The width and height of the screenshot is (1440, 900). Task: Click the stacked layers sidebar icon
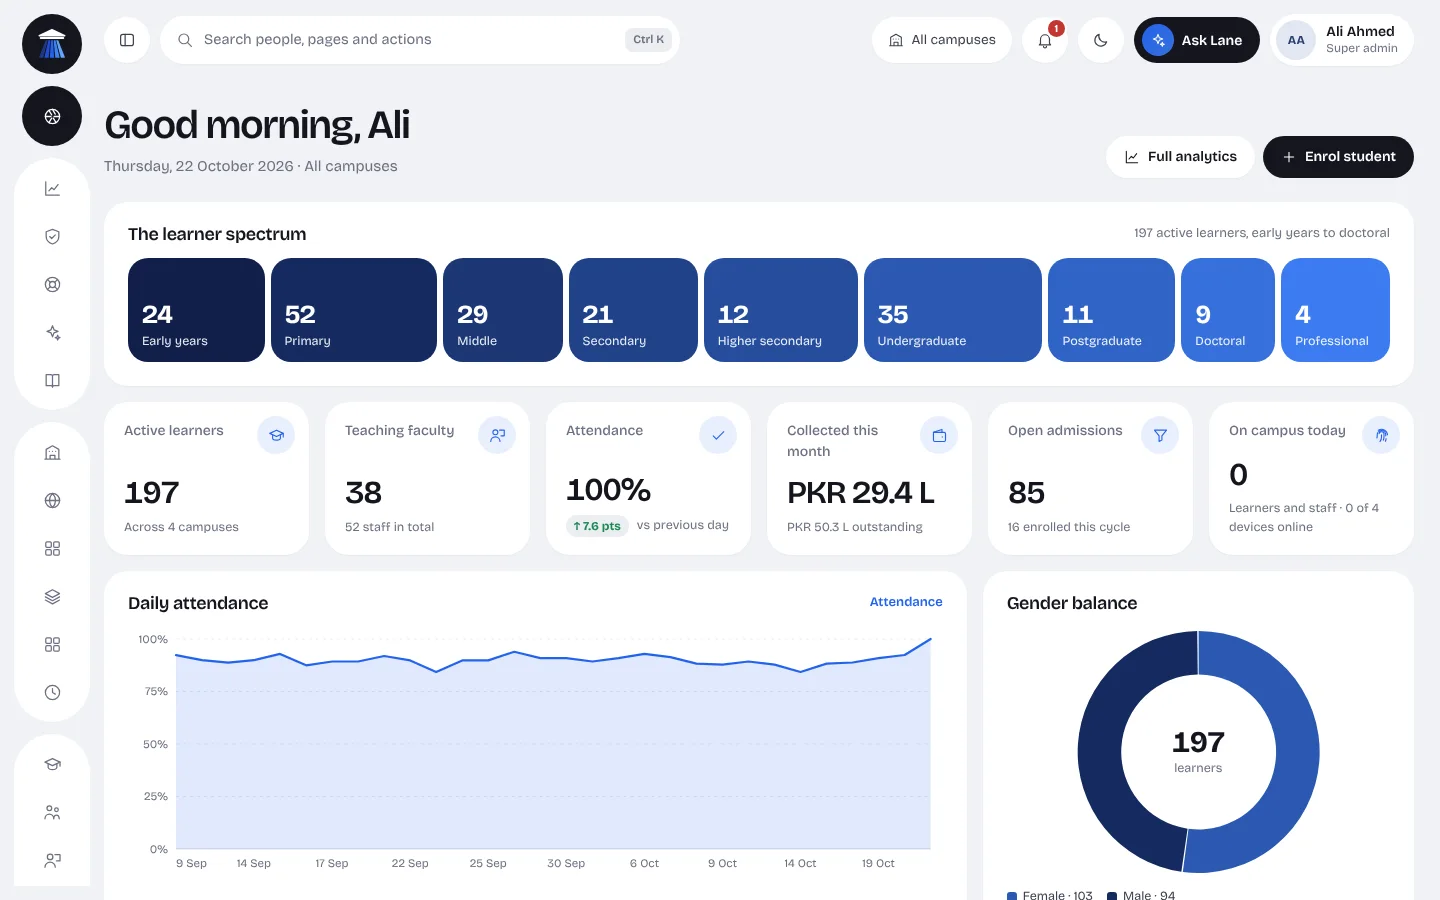pos(52,596)
